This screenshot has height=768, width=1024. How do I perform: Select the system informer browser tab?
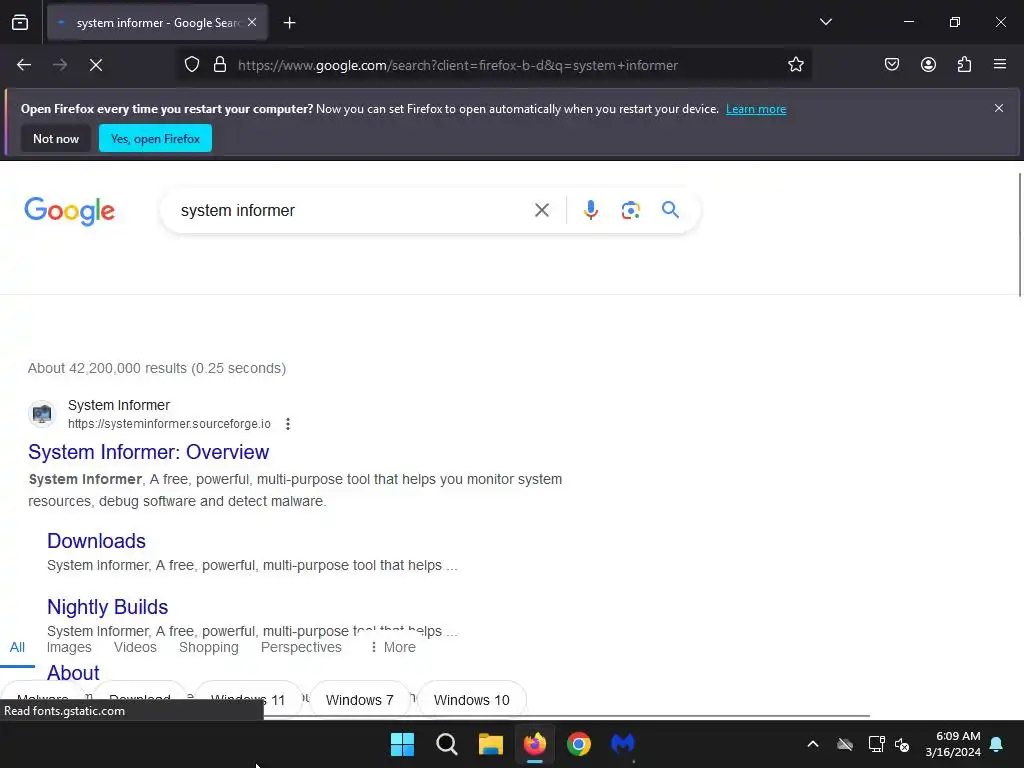tap(157, 23)
